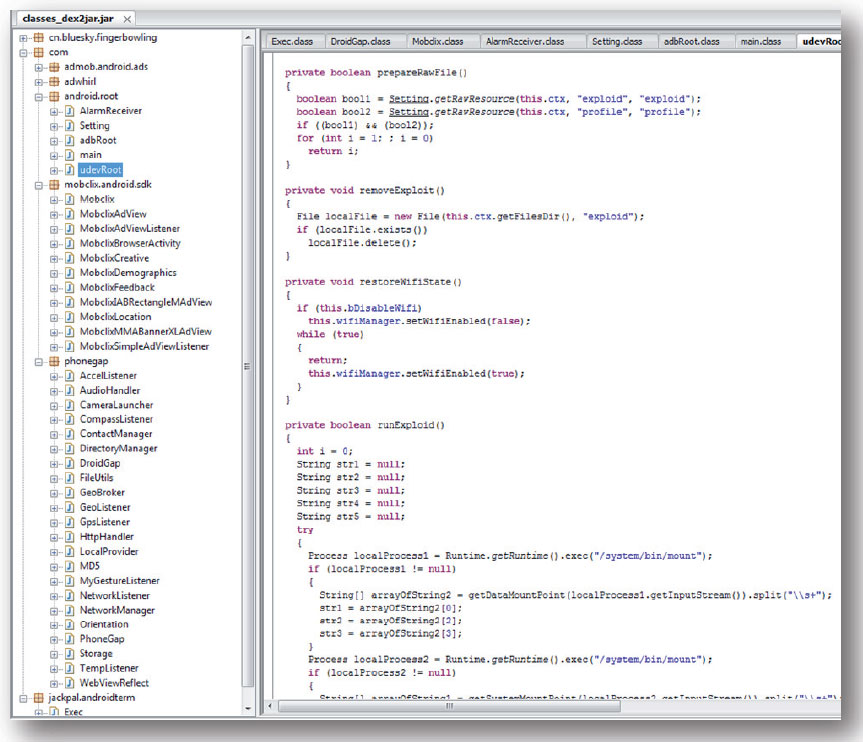Click the phonegap package icon
The height and width of the screenshot is (742, 863).
54,361
